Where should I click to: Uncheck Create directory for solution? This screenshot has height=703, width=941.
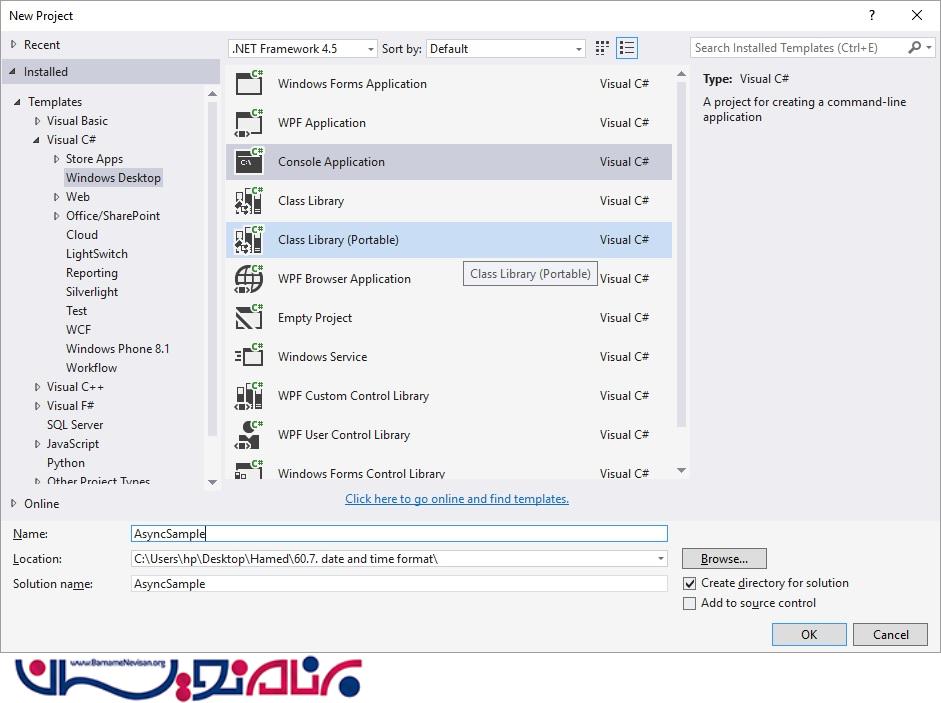tap(689, 583)
